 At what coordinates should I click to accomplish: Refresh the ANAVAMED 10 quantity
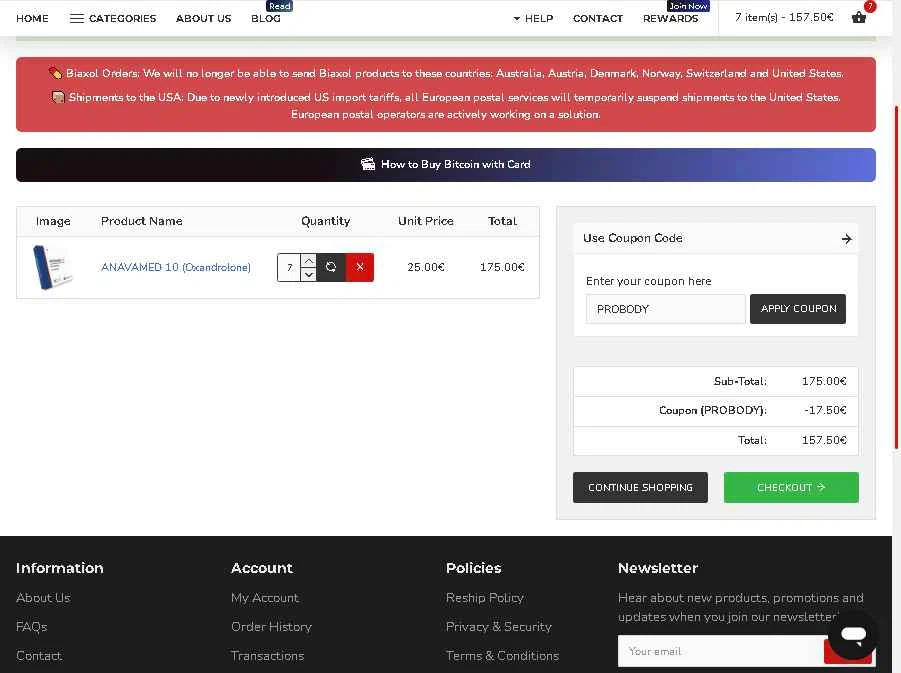(x=331, y=267)
